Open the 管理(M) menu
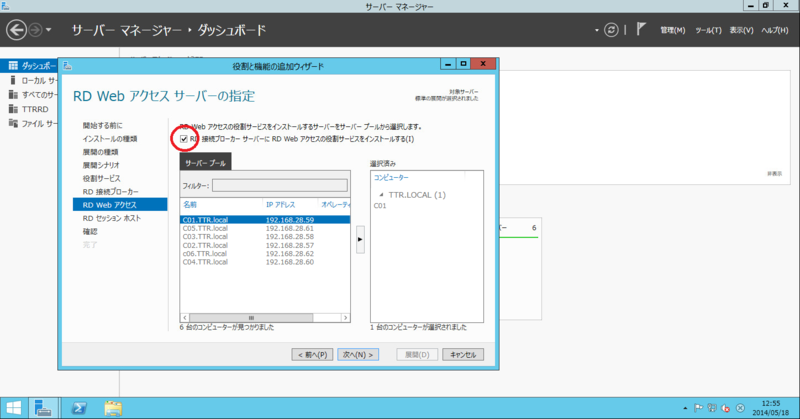Image resolution: width=800 pixels, height=419 pixels. tap(672, 30)
